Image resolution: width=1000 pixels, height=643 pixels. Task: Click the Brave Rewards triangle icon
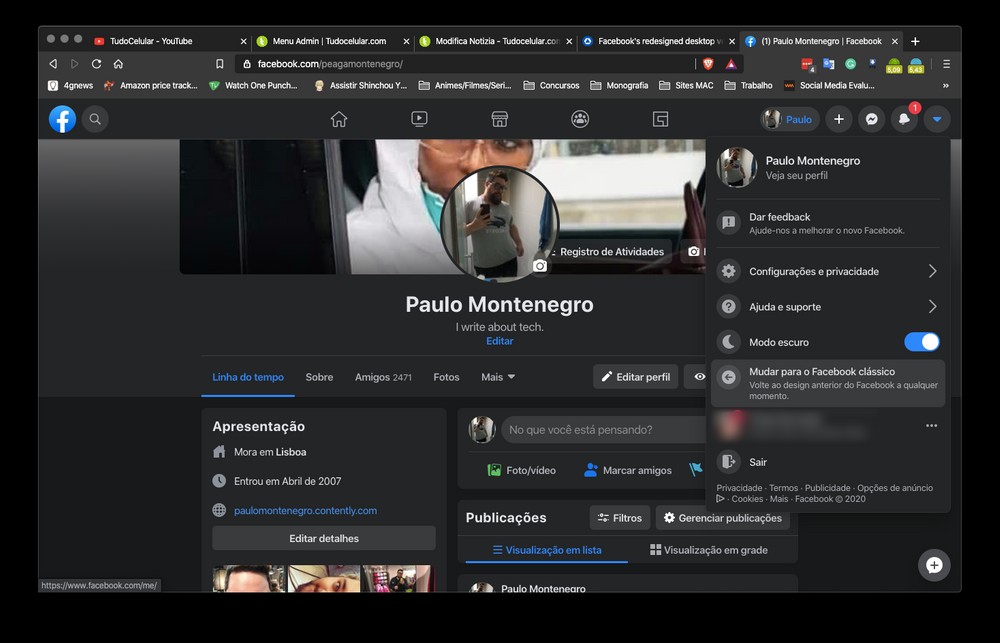point(731,64)
